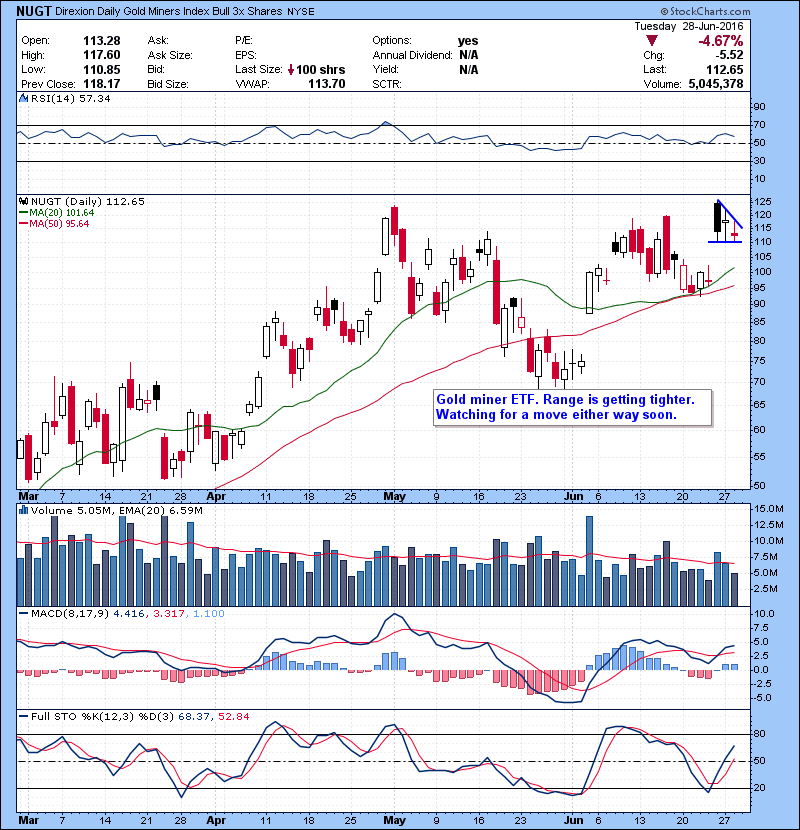Image resolution: width=800 pixels, height=830 pixels.
Task: Click the VWAP value 113.70
Action: click(x=327, y=84)
